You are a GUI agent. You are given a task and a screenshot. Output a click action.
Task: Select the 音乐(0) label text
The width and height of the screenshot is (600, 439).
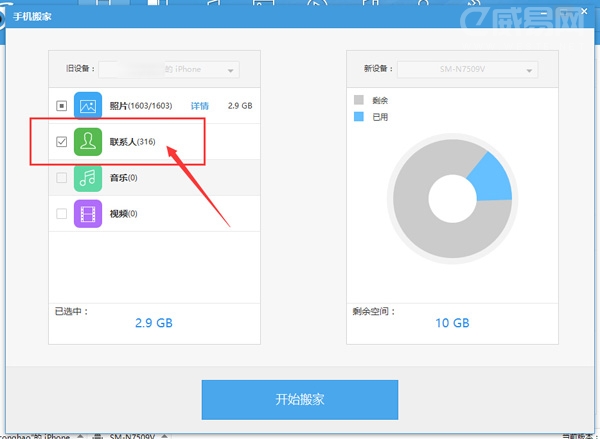click(x=123, y=178)
